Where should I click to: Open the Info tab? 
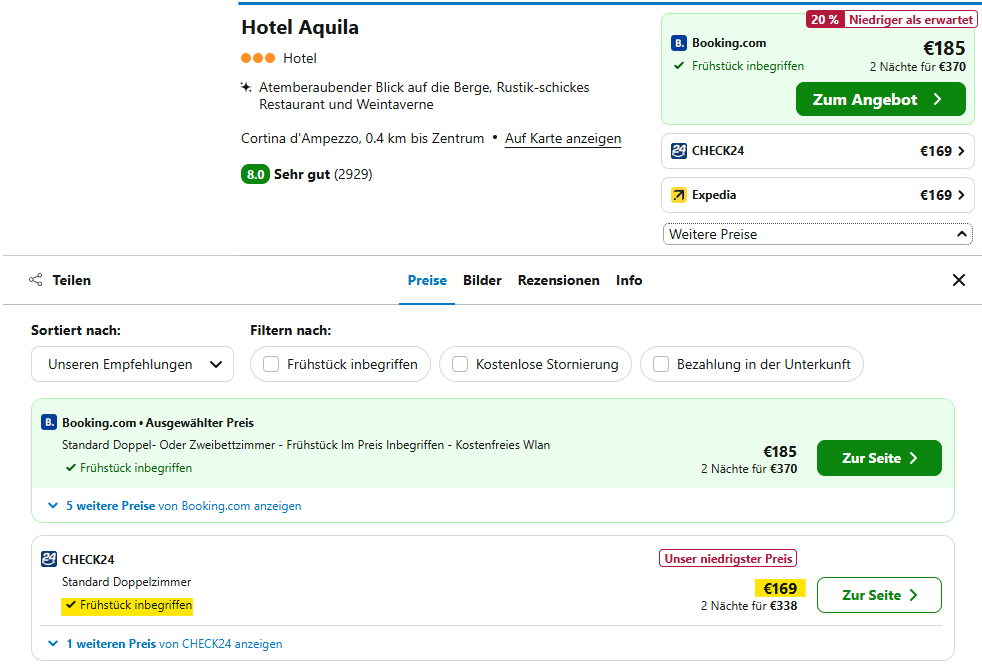click(629, 281)
